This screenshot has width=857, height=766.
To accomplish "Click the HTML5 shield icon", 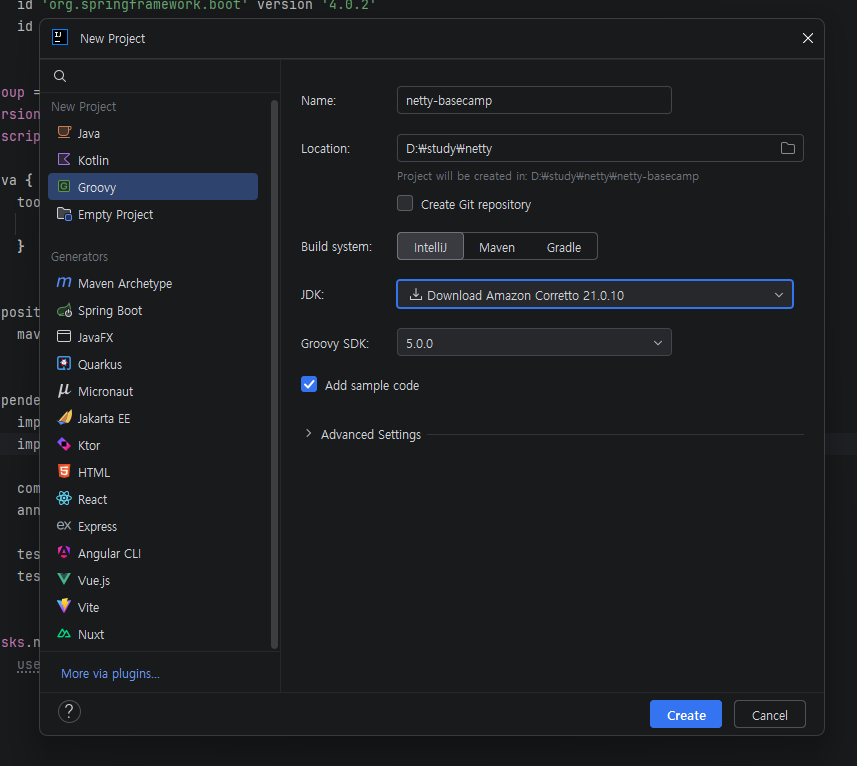I will (x=64, y=471).
